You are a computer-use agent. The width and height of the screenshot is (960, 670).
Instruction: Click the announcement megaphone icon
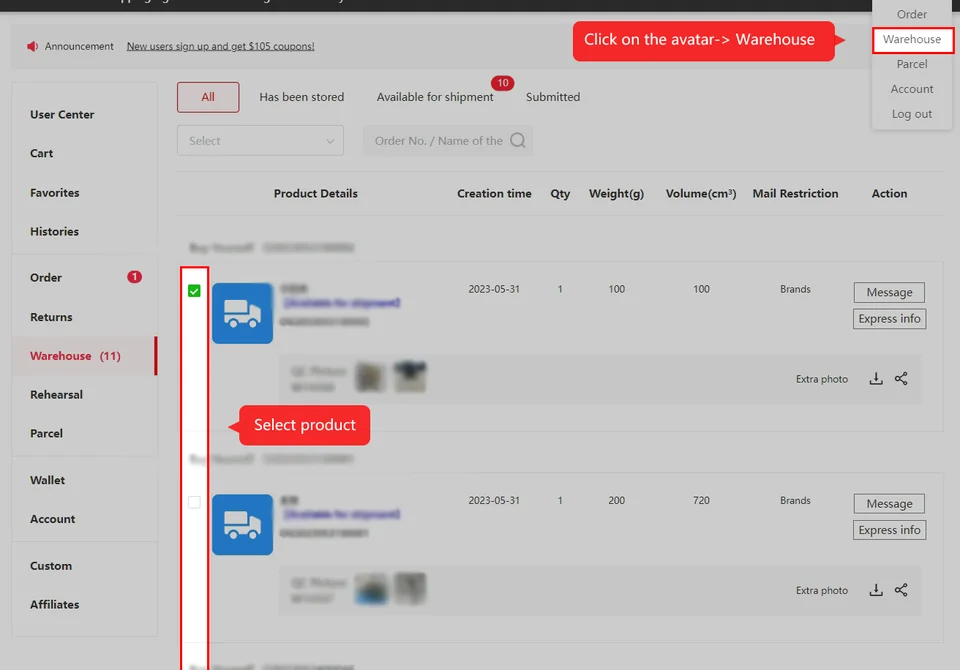pyautogui.click(x=32, y=47)
